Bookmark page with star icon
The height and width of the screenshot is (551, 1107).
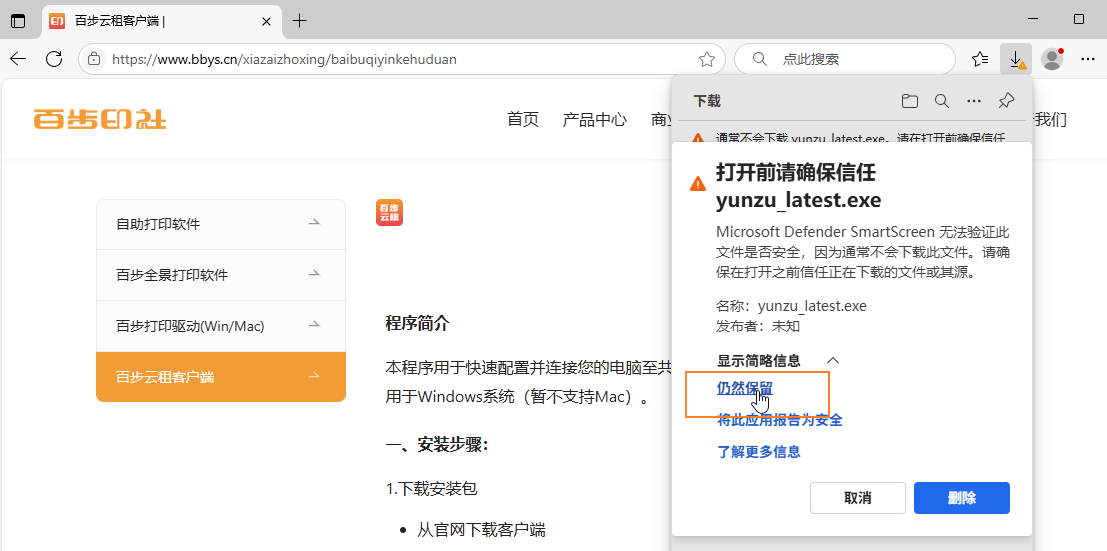(706, 59)
